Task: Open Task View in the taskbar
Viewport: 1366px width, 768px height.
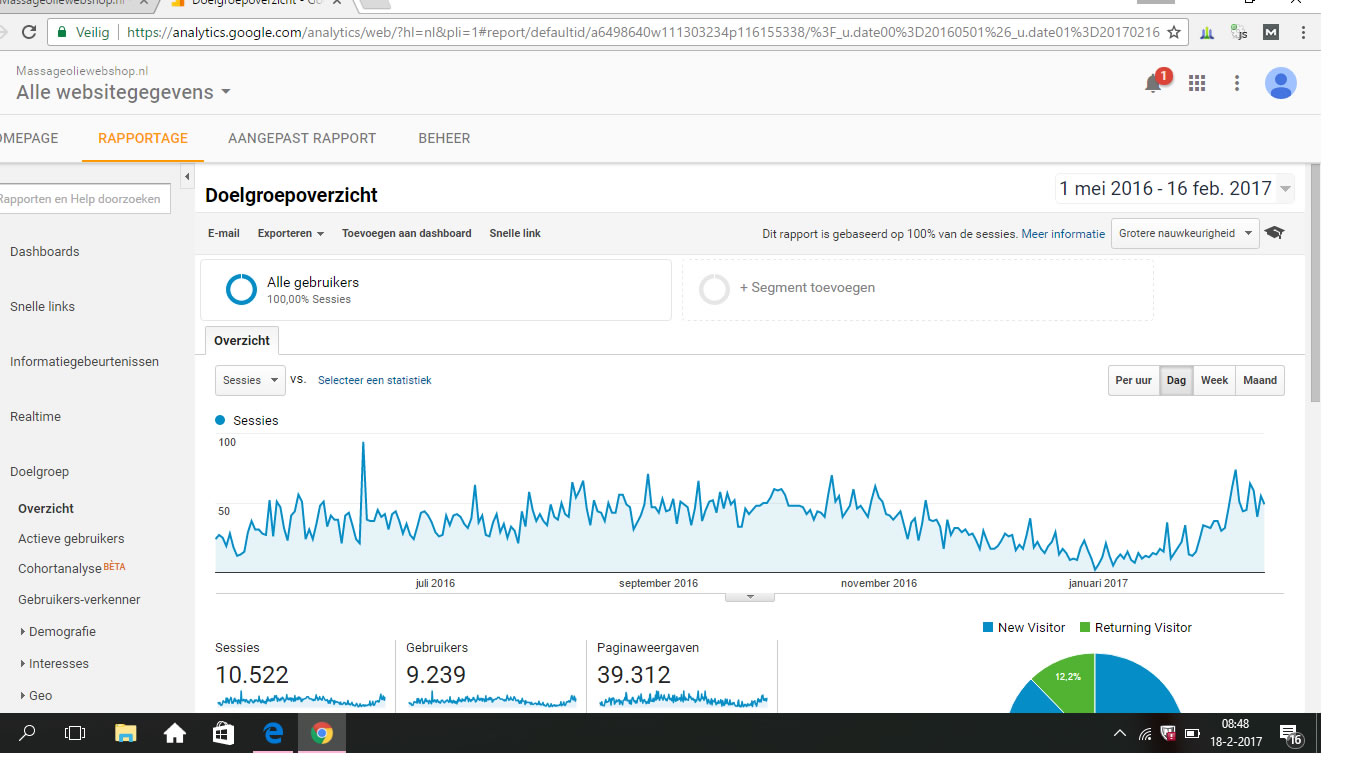Action: click(x=75, y=733)
